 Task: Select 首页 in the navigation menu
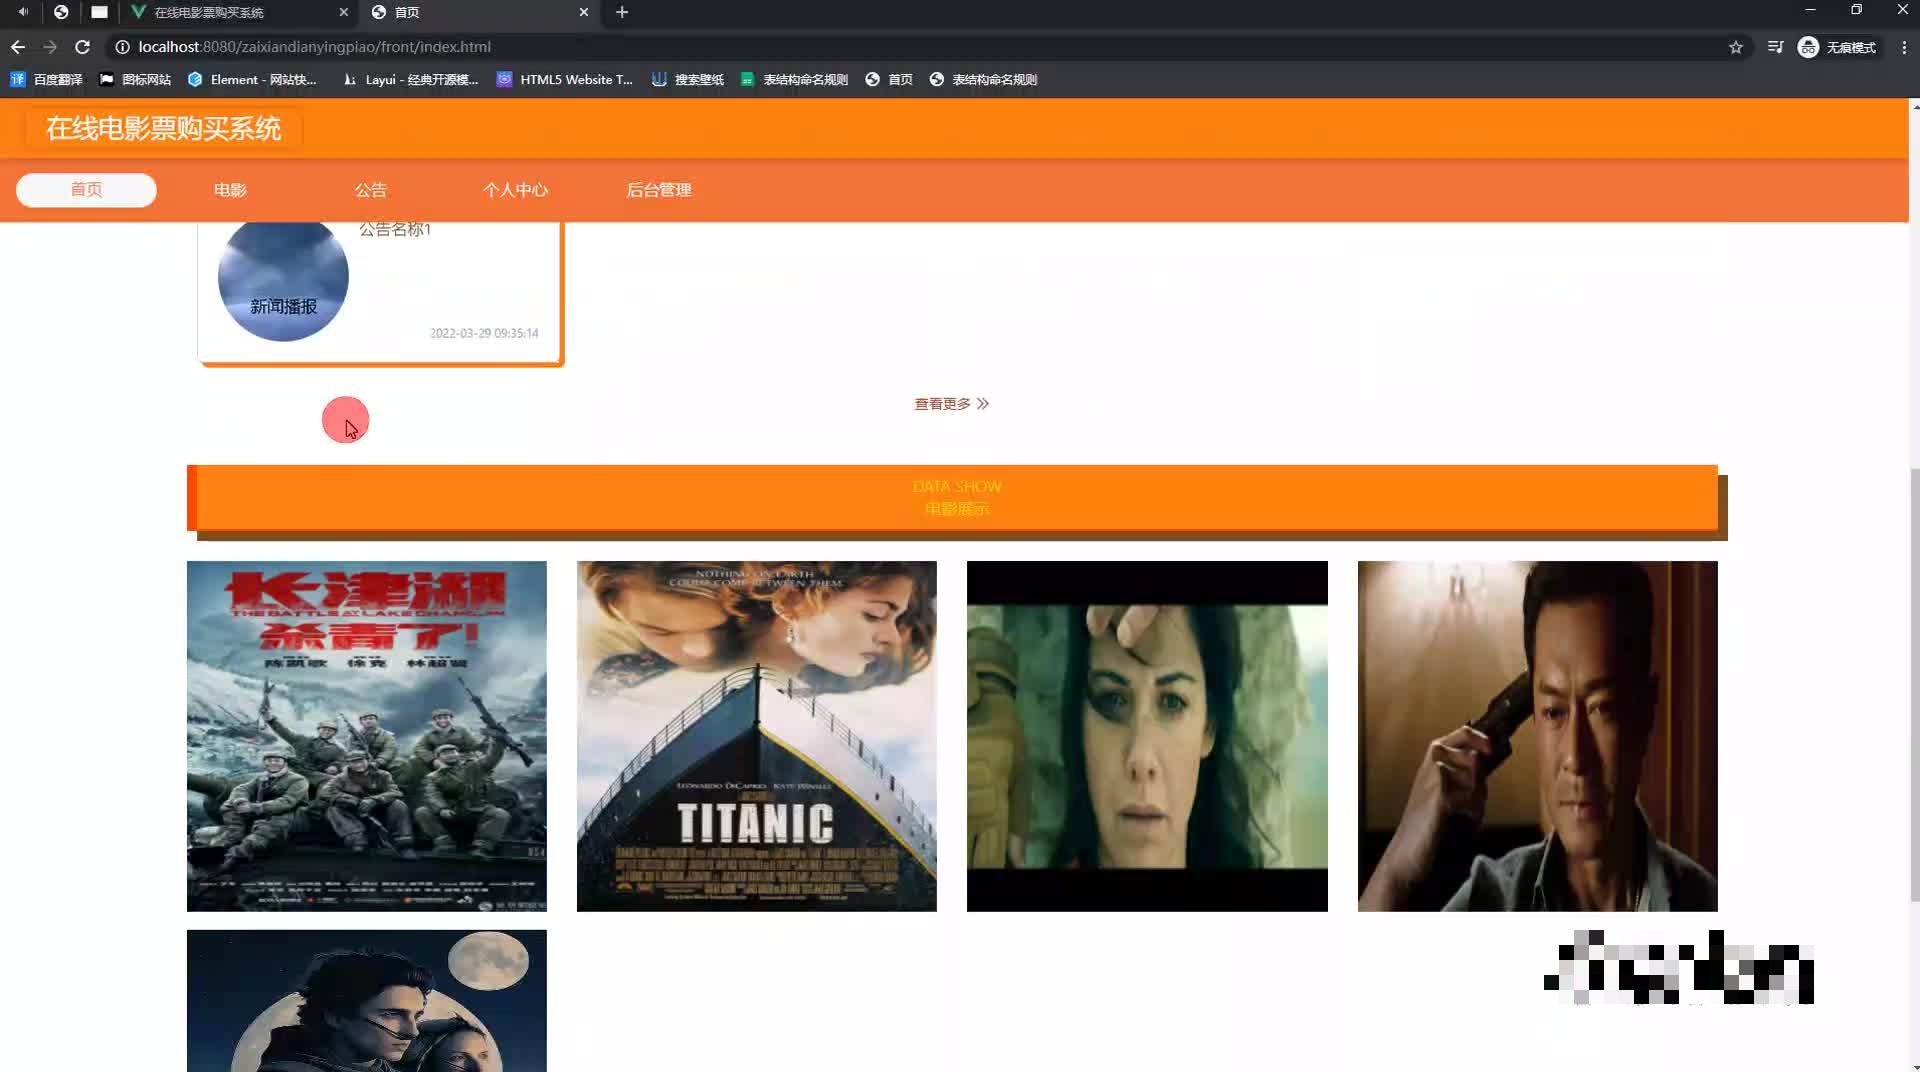point(86,190)
